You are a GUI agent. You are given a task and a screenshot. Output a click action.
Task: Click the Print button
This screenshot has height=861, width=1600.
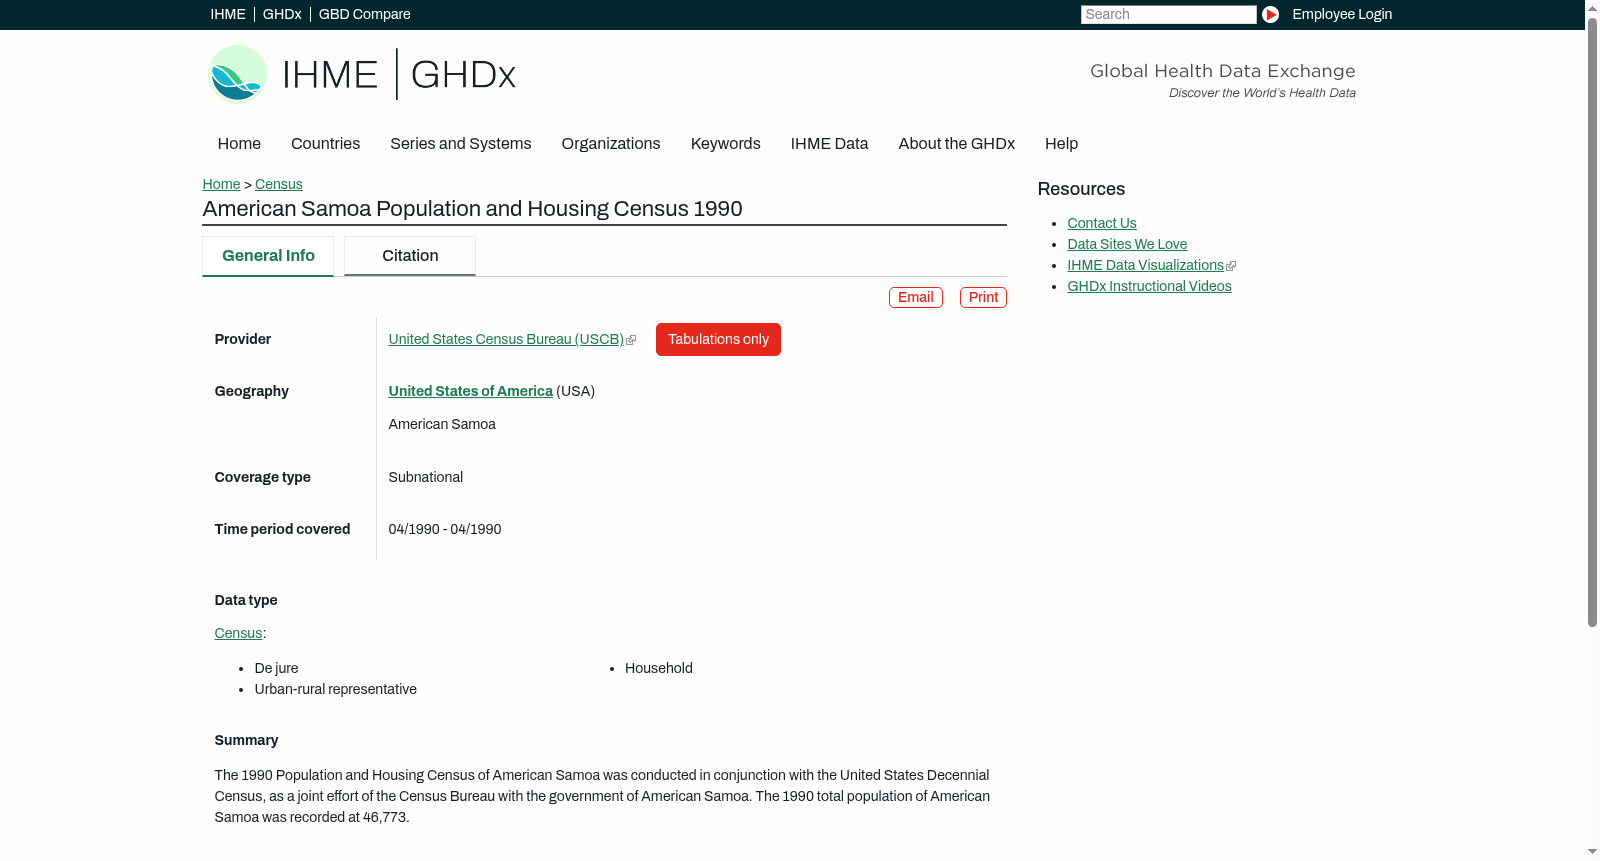(x=983, y=297)
